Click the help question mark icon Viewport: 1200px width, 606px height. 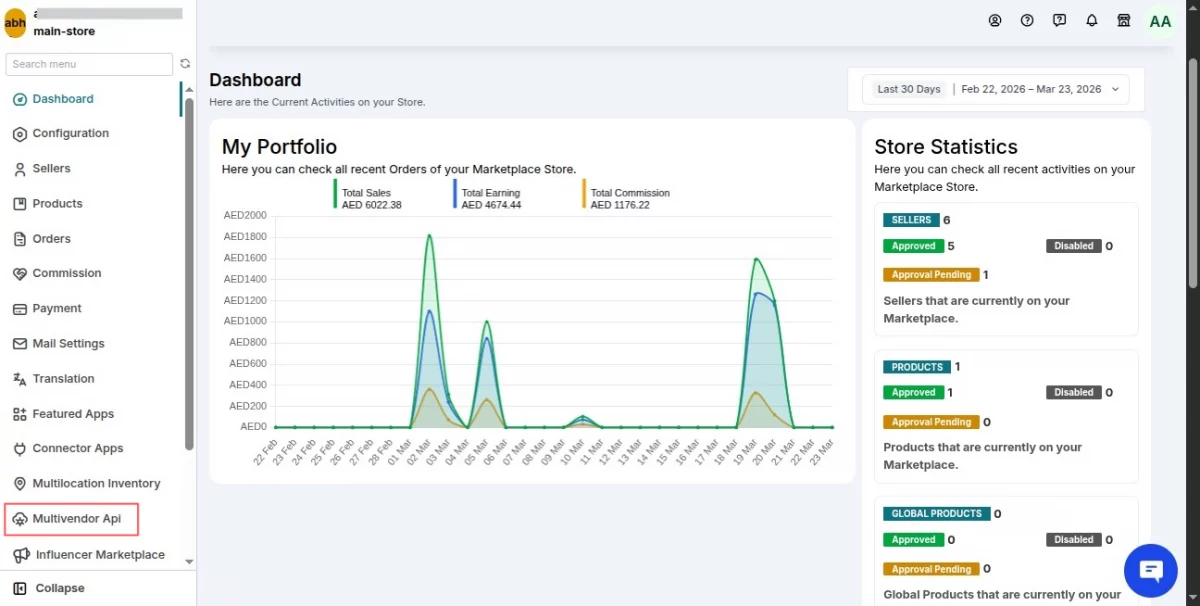[1027, 20]
